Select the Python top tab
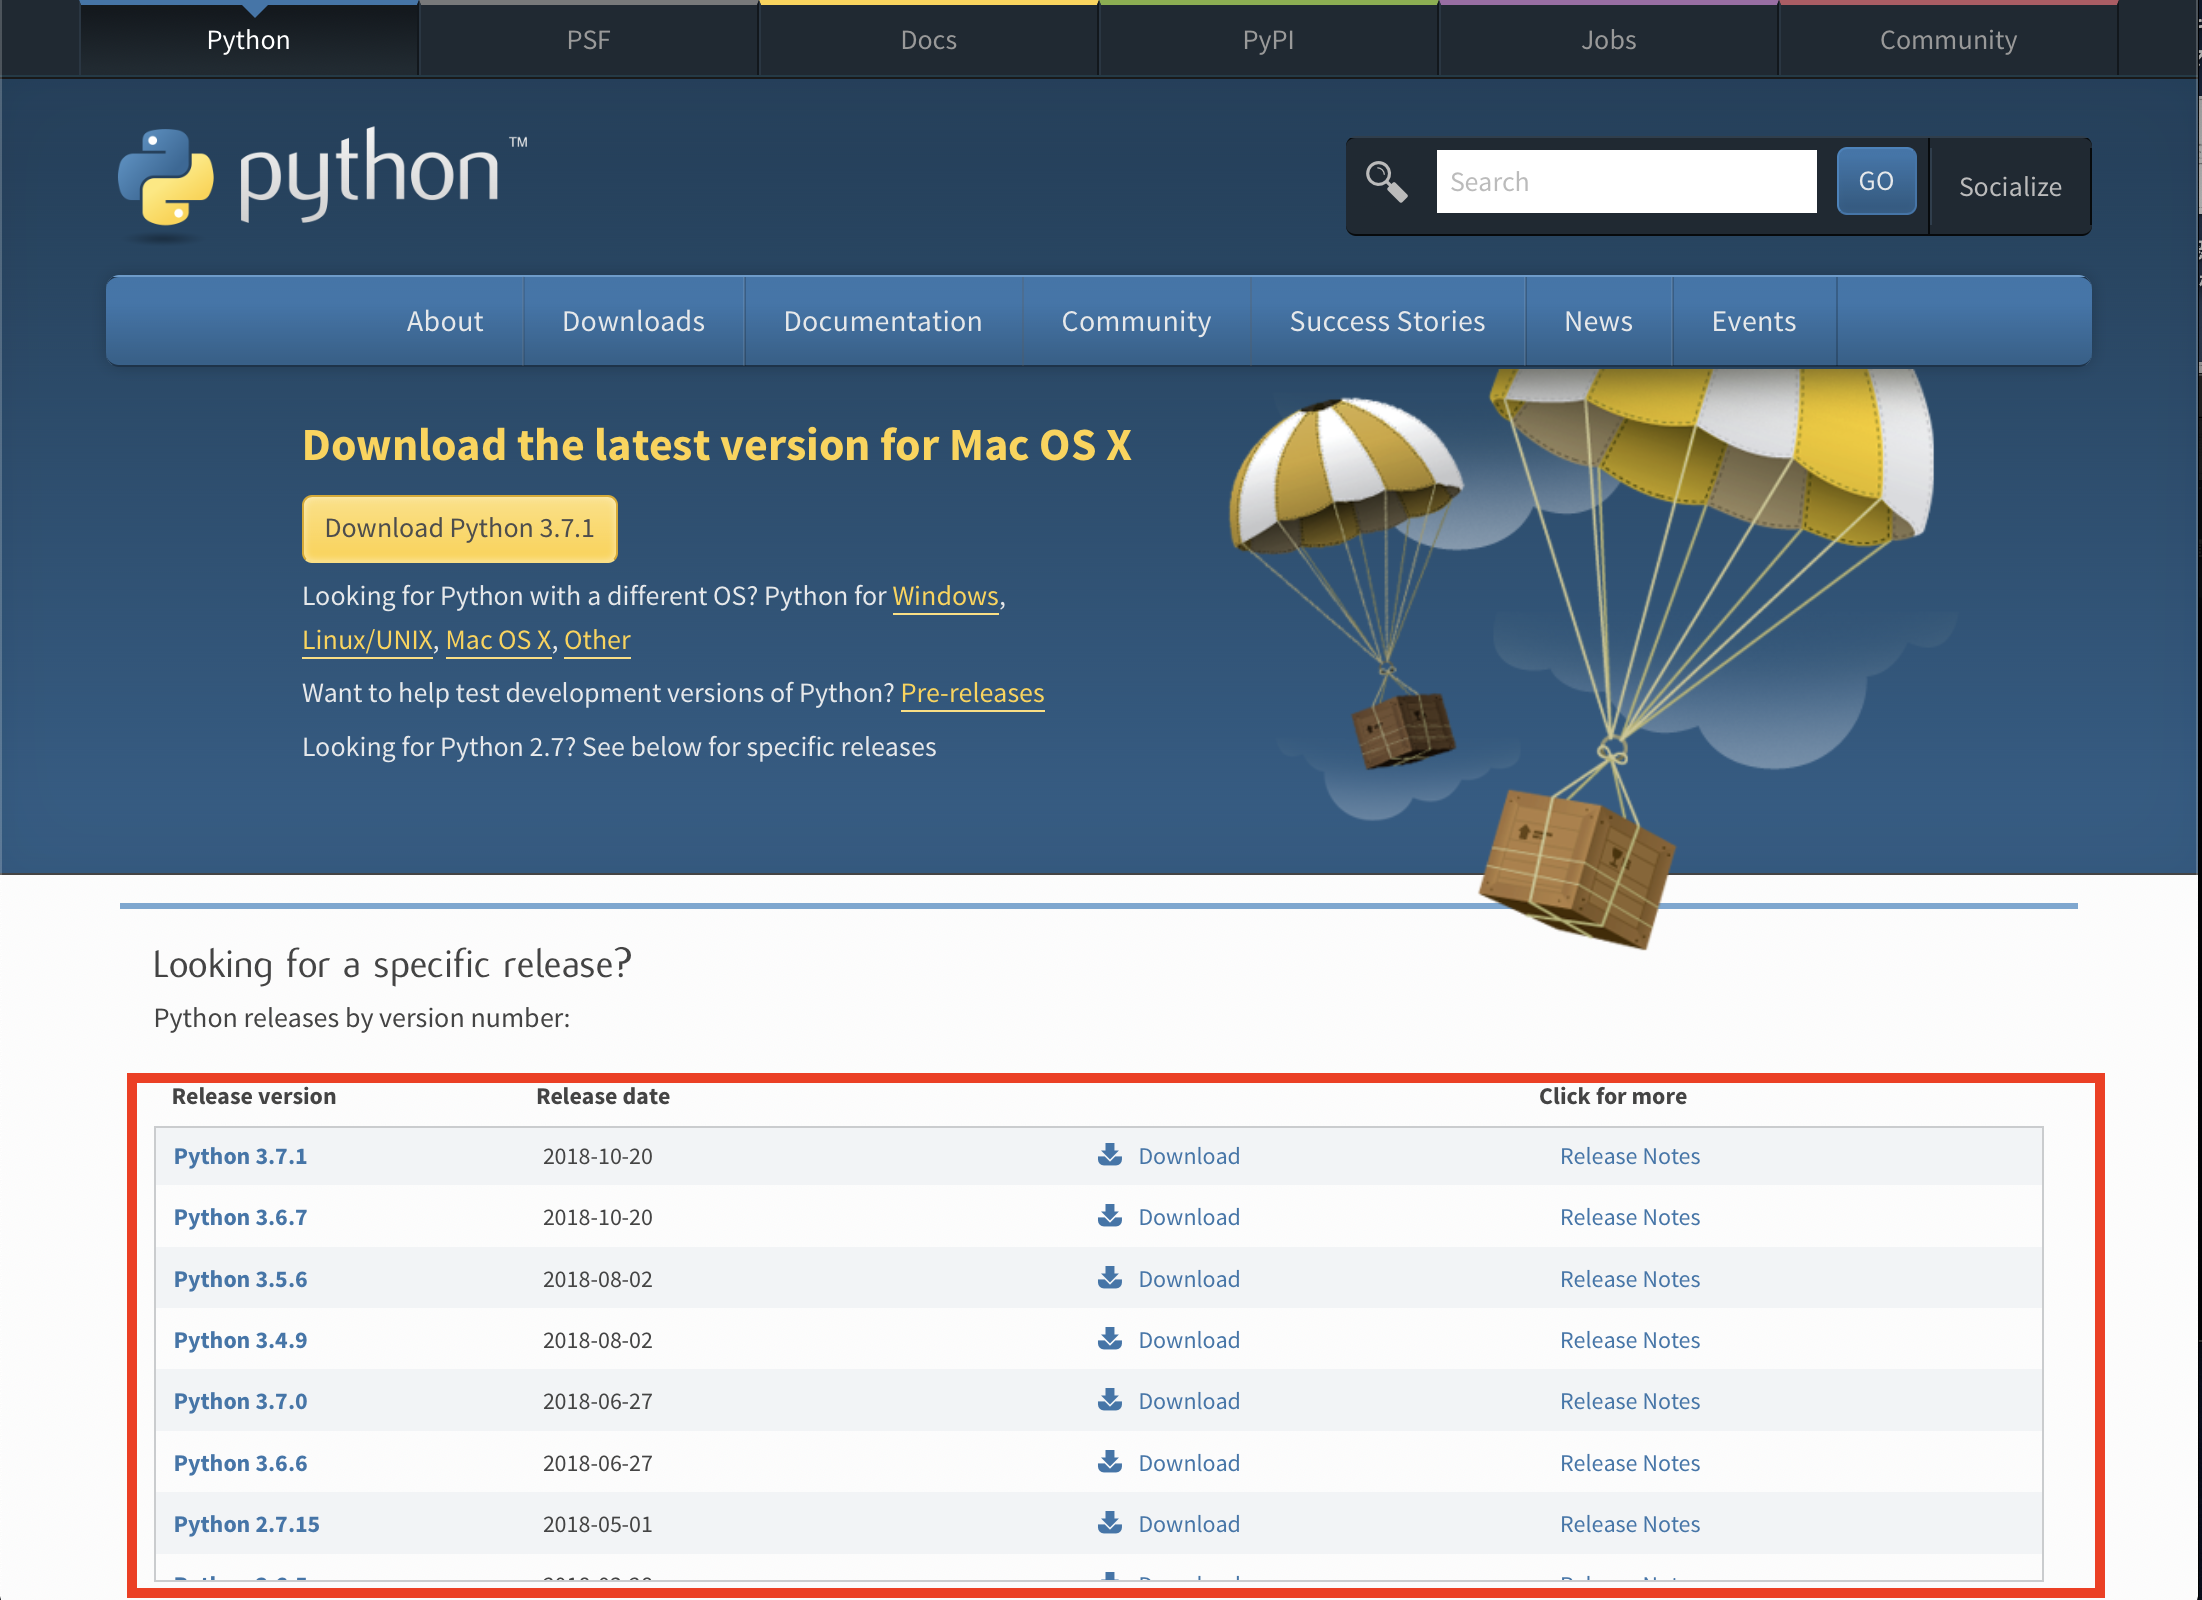This screenshot has width=2202, height=1600. point(249,40)
